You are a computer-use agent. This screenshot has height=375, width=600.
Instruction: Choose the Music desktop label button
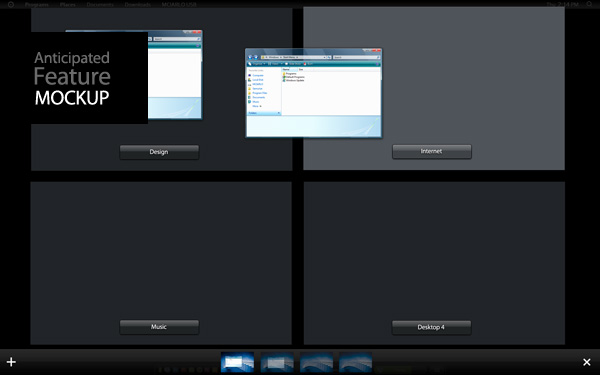159,327
